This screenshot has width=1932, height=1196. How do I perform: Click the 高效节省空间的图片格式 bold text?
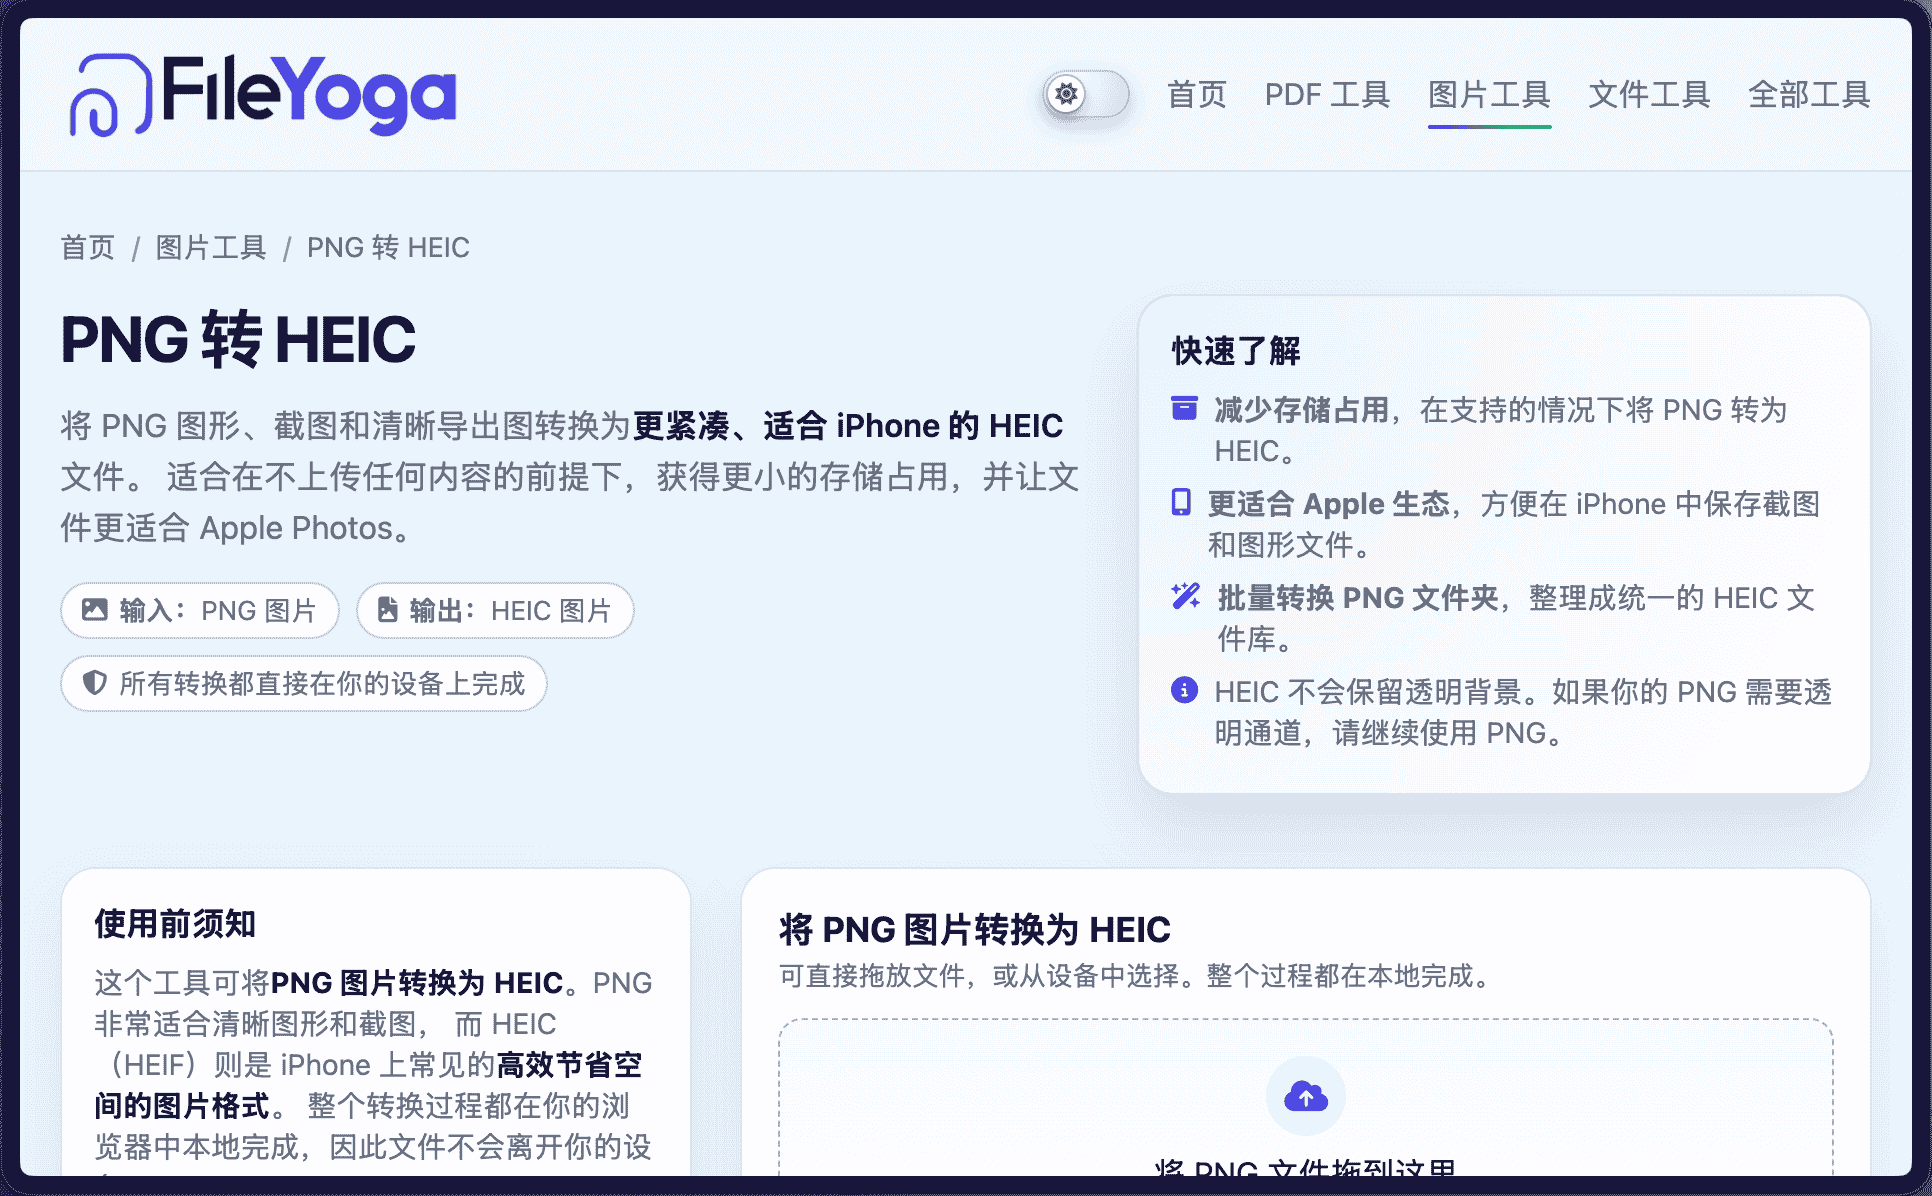[369, 1085]
